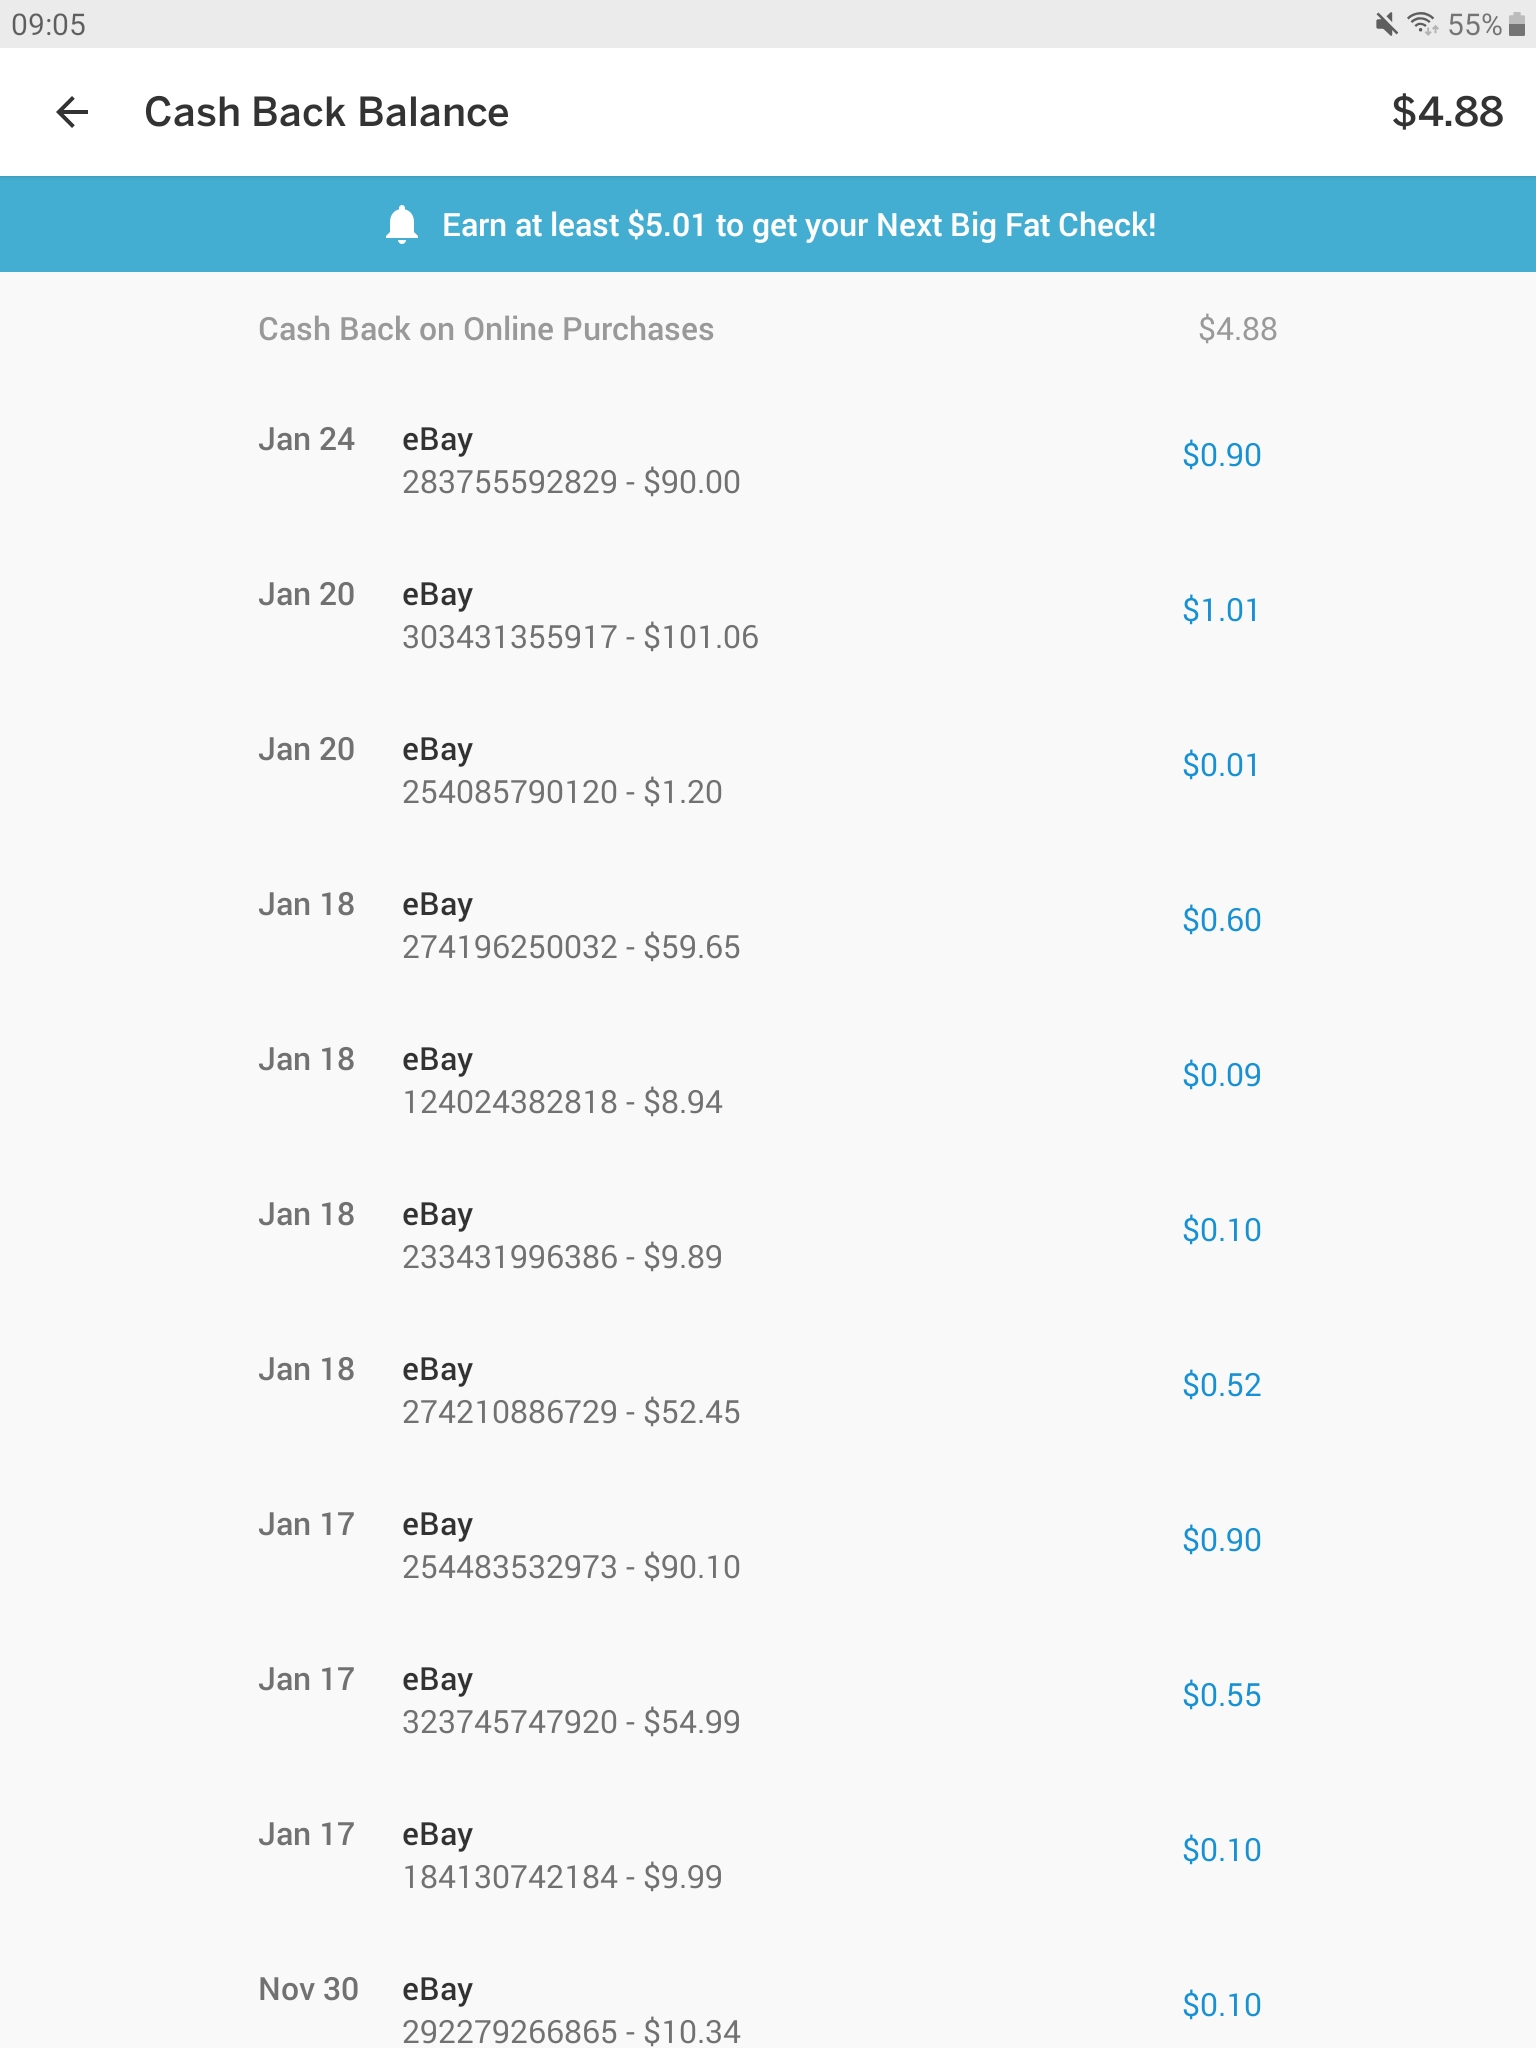Open the eBay order 233431996386

point(562,1236)
